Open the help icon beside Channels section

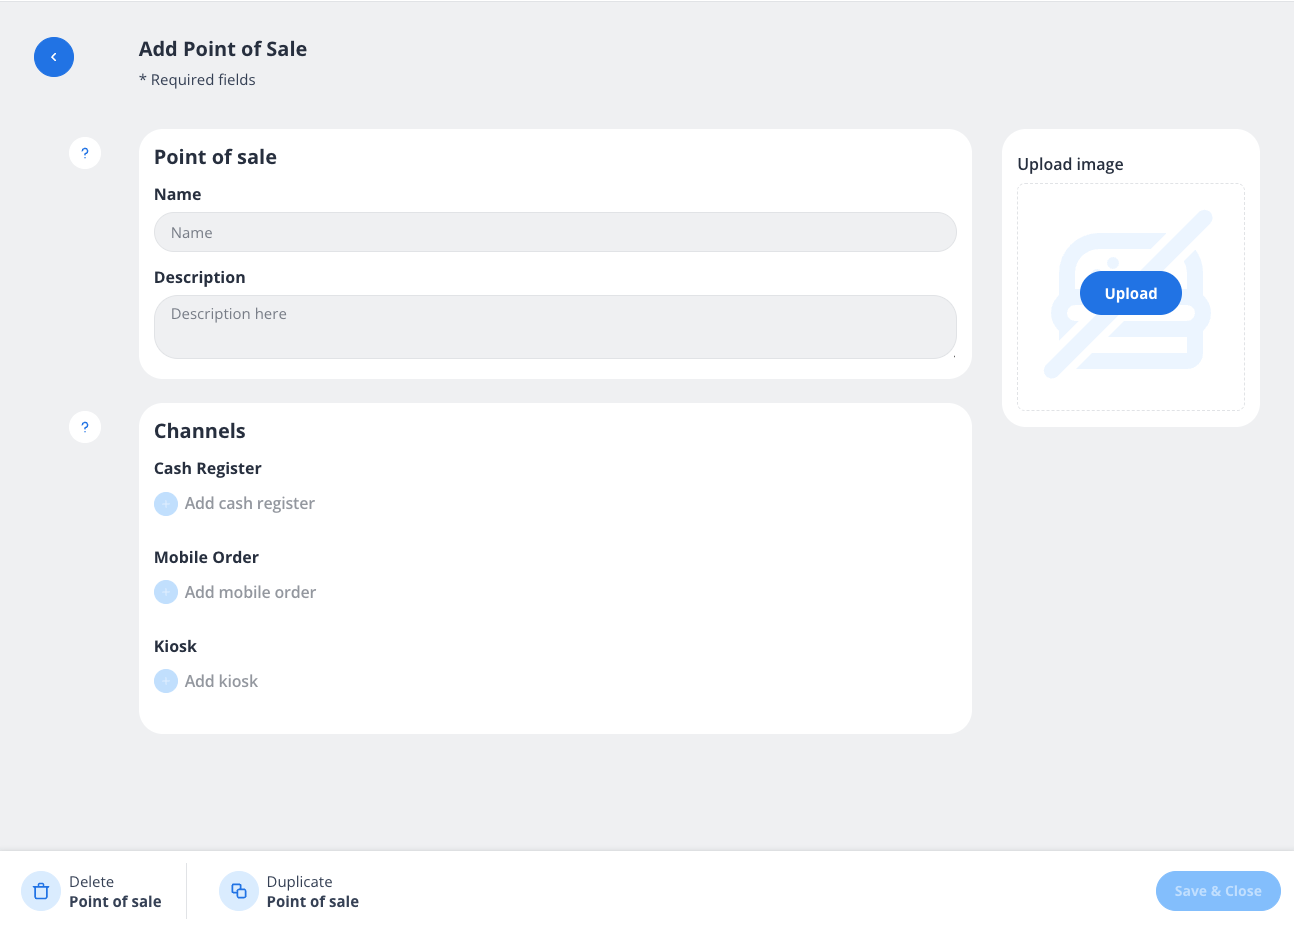[85, 426]
